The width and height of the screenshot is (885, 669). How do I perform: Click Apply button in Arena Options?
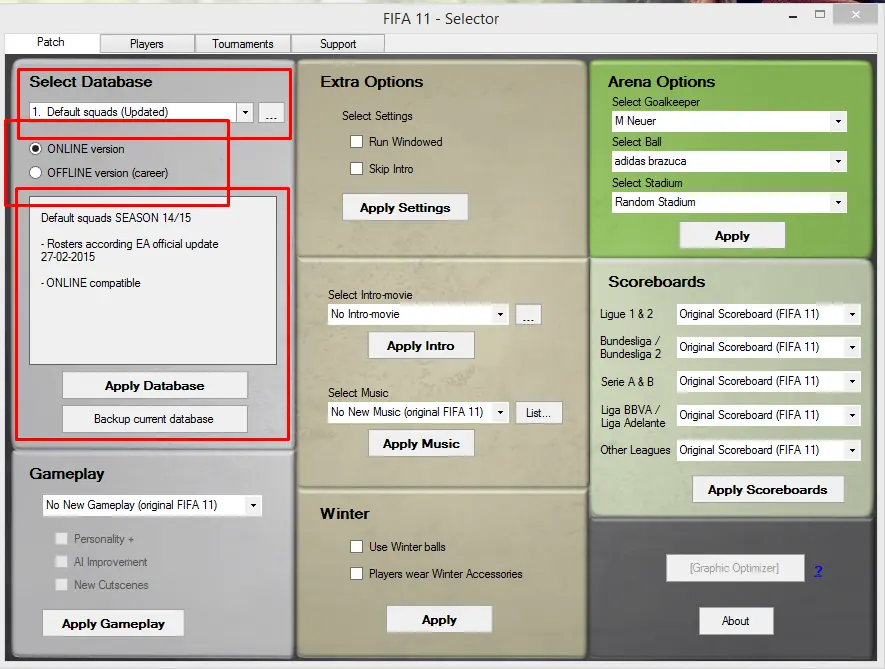[x=732, y=235]
